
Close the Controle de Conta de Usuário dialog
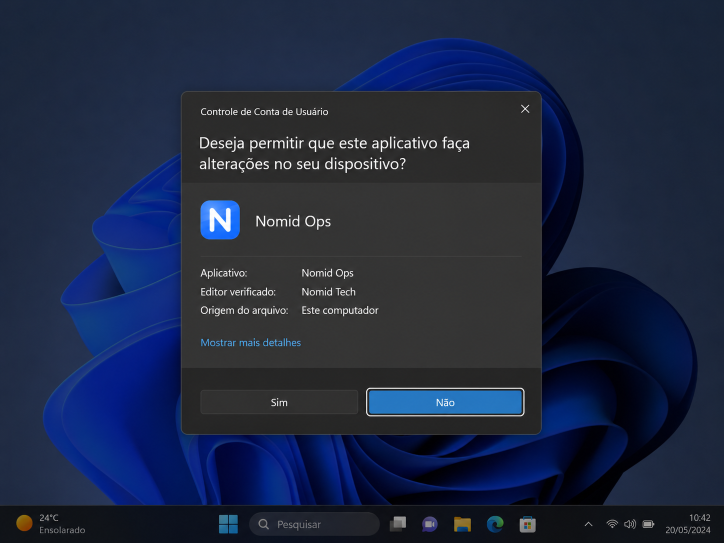(525, 109)
